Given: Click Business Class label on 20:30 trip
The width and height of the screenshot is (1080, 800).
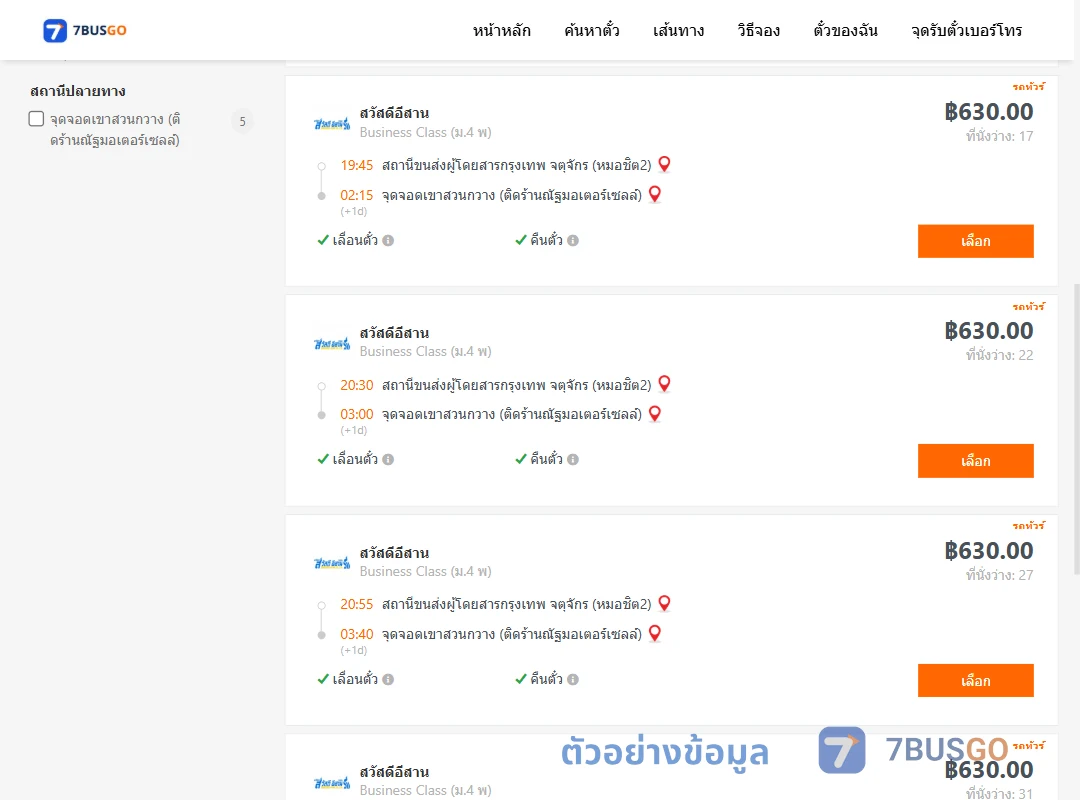Looking at the screenshot, I should coord(425,351).
